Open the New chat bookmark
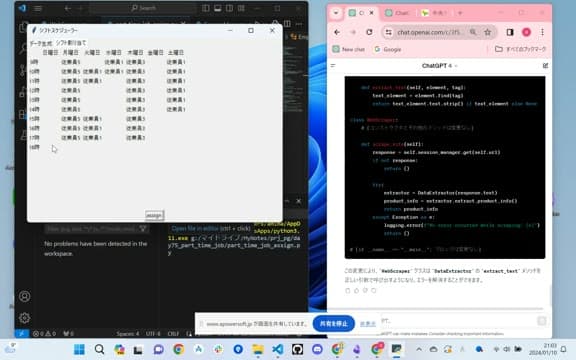This screenshot has height=360, width=576. [348, 49]
